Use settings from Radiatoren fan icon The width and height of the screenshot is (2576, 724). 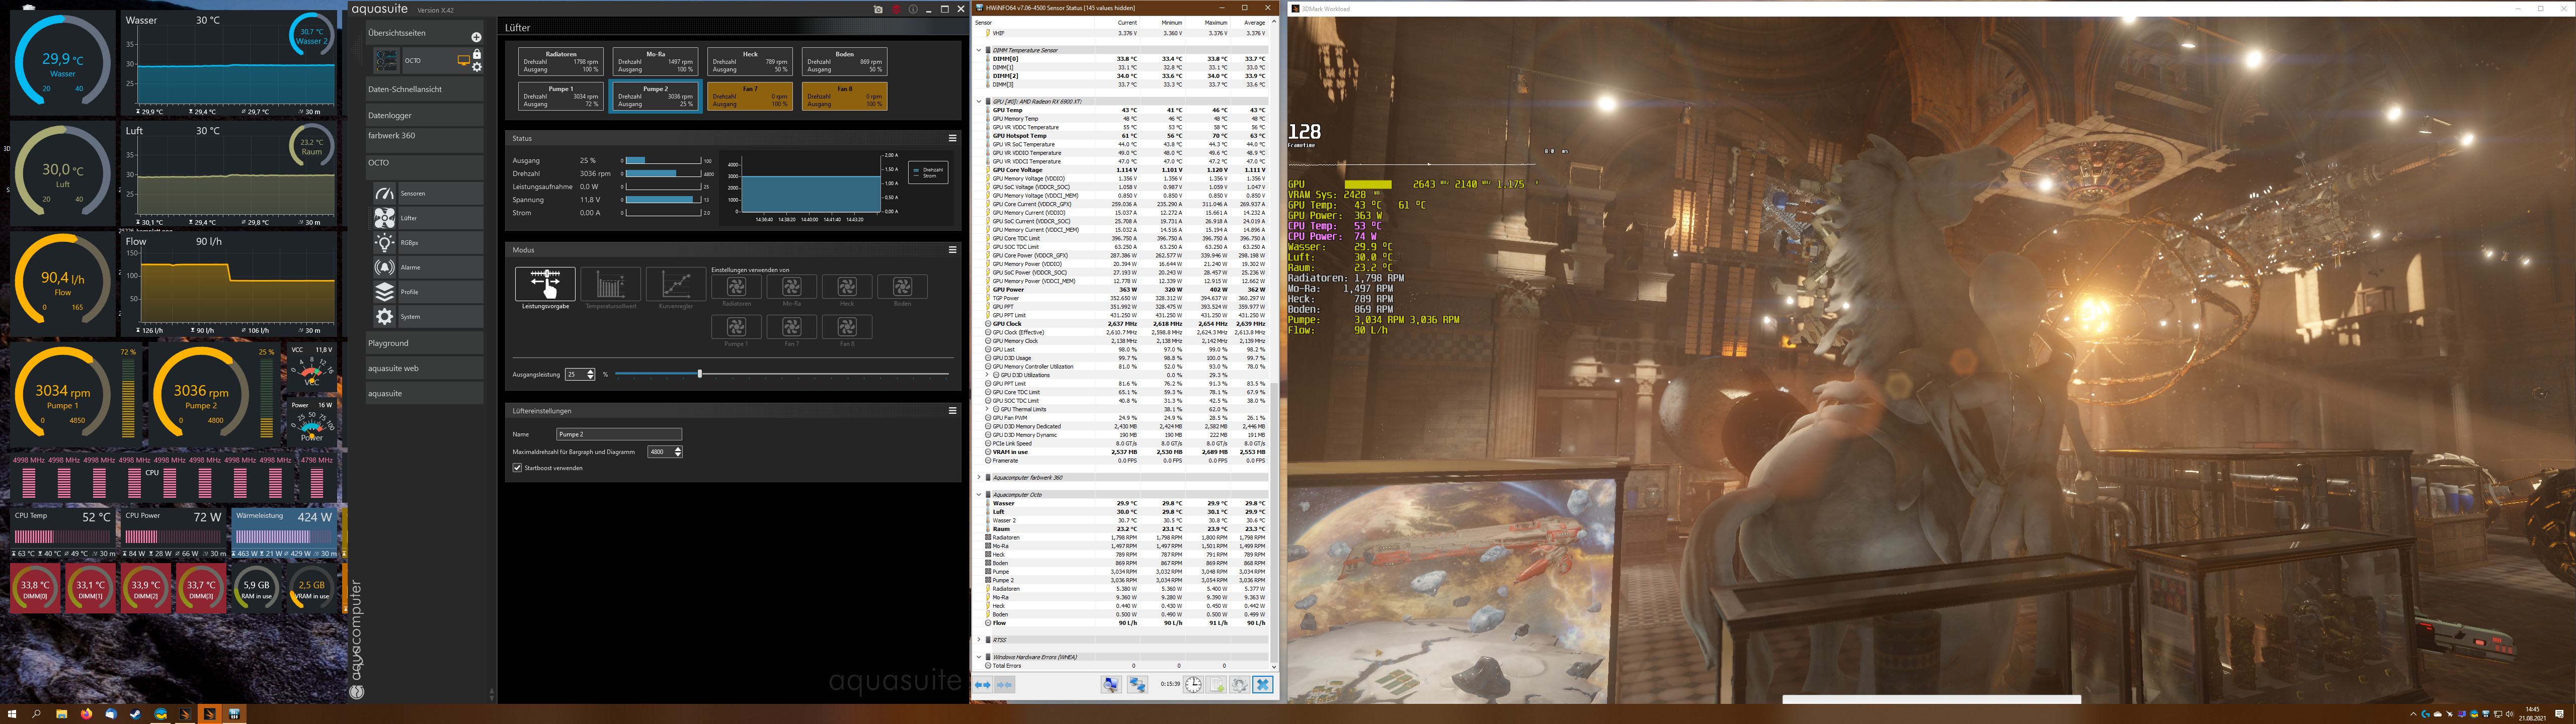pyautogui.click(x=736, y=287)
